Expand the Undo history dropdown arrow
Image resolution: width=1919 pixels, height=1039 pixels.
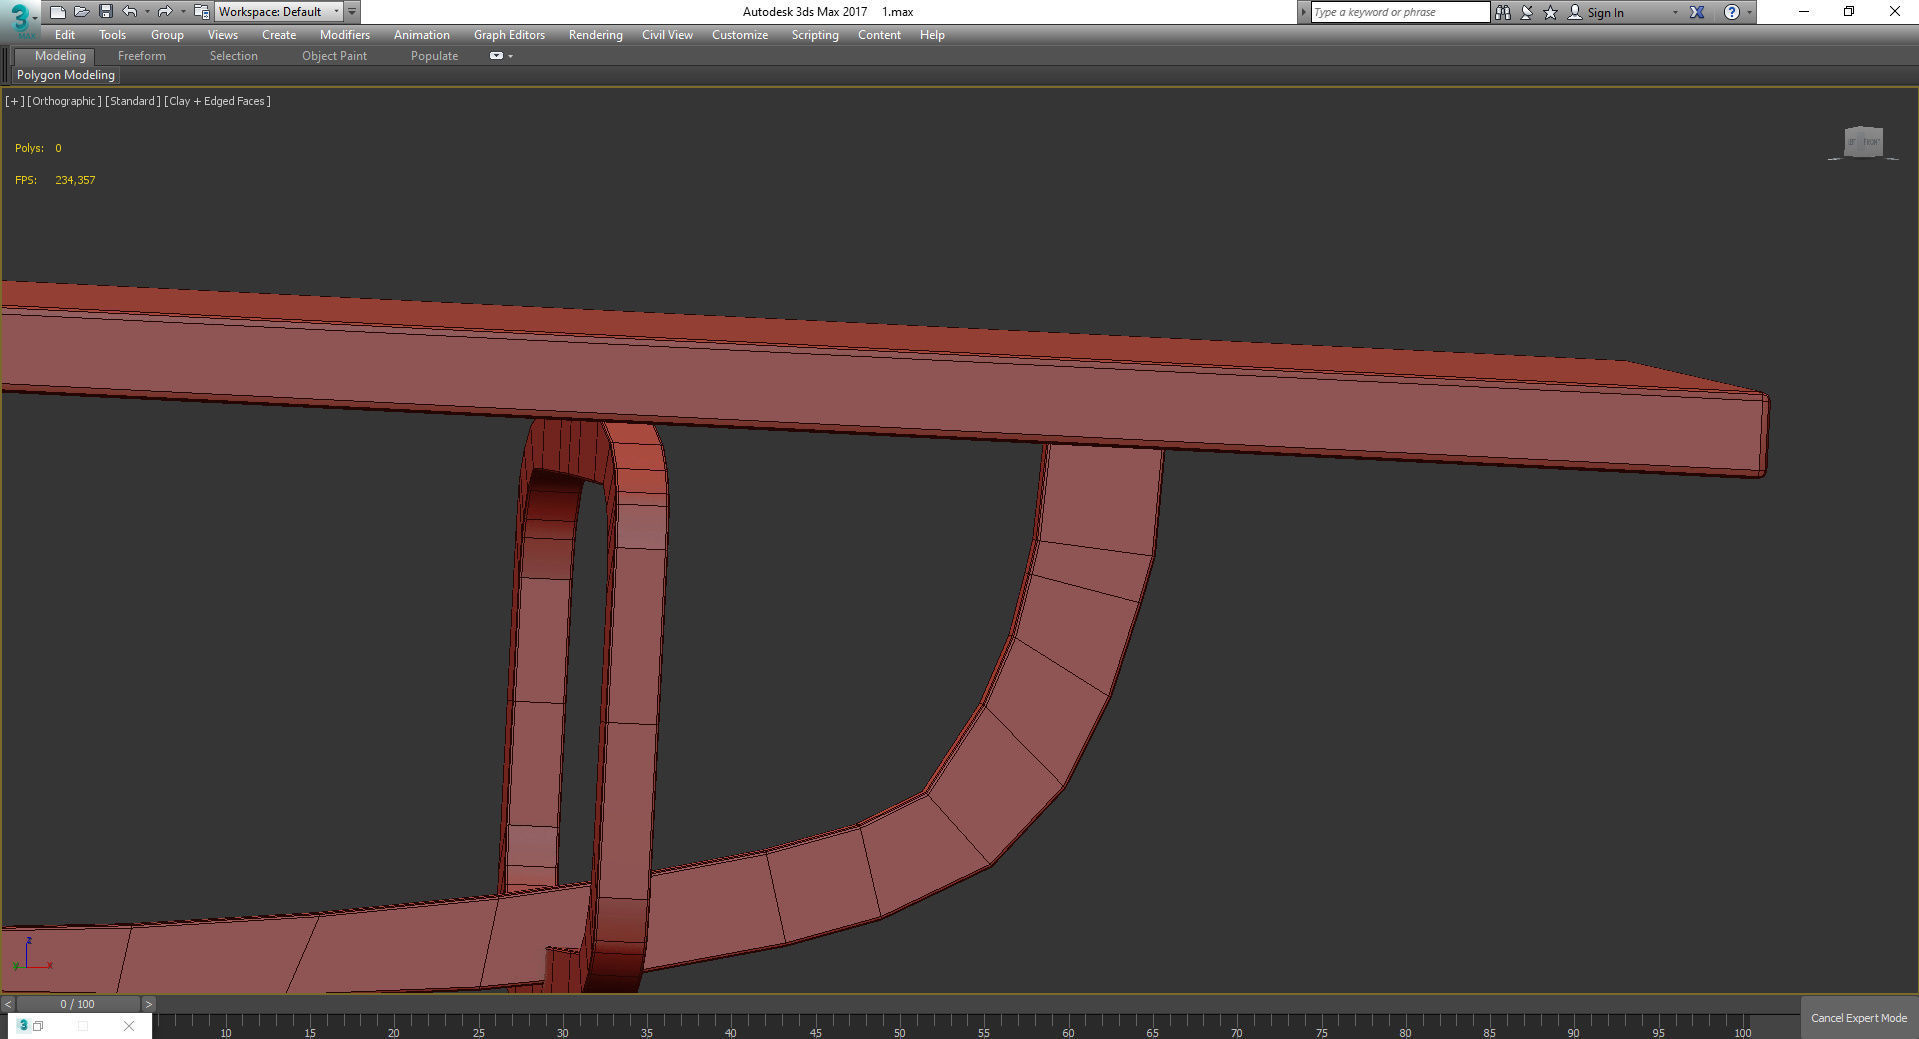pyautogui.click(x=147, y=12)
